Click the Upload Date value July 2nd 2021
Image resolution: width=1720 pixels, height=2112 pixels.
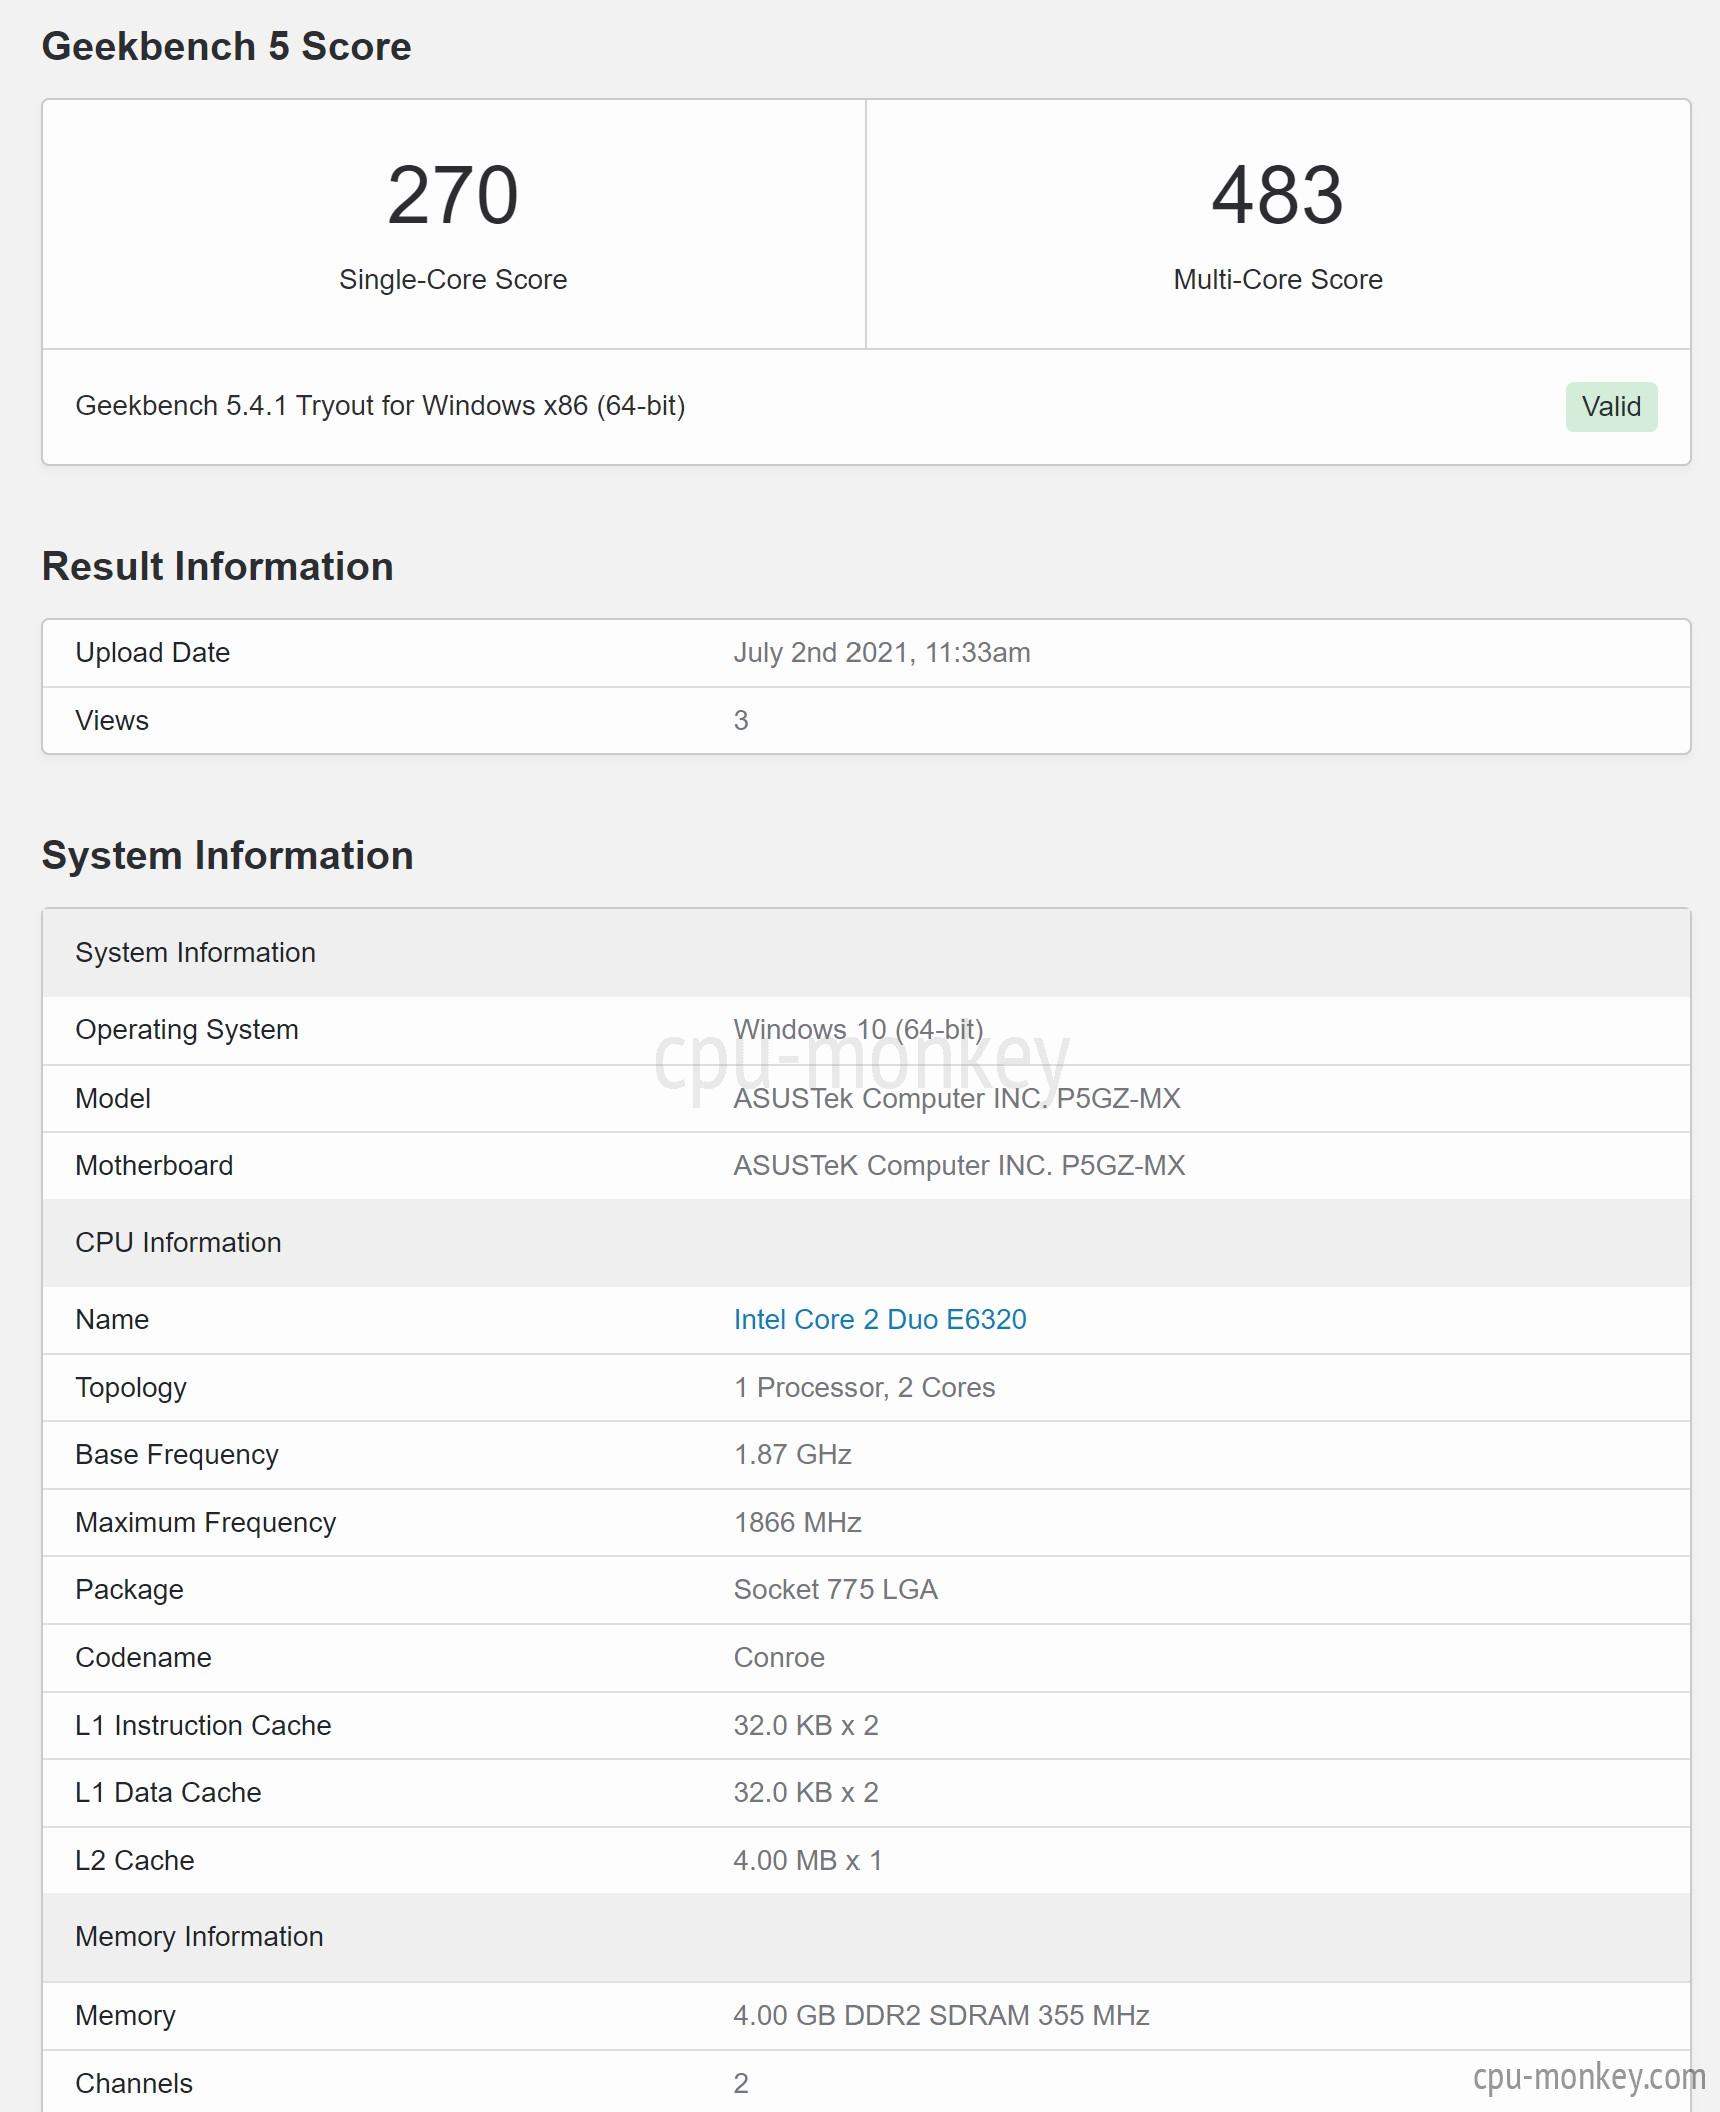coord(882,652)
